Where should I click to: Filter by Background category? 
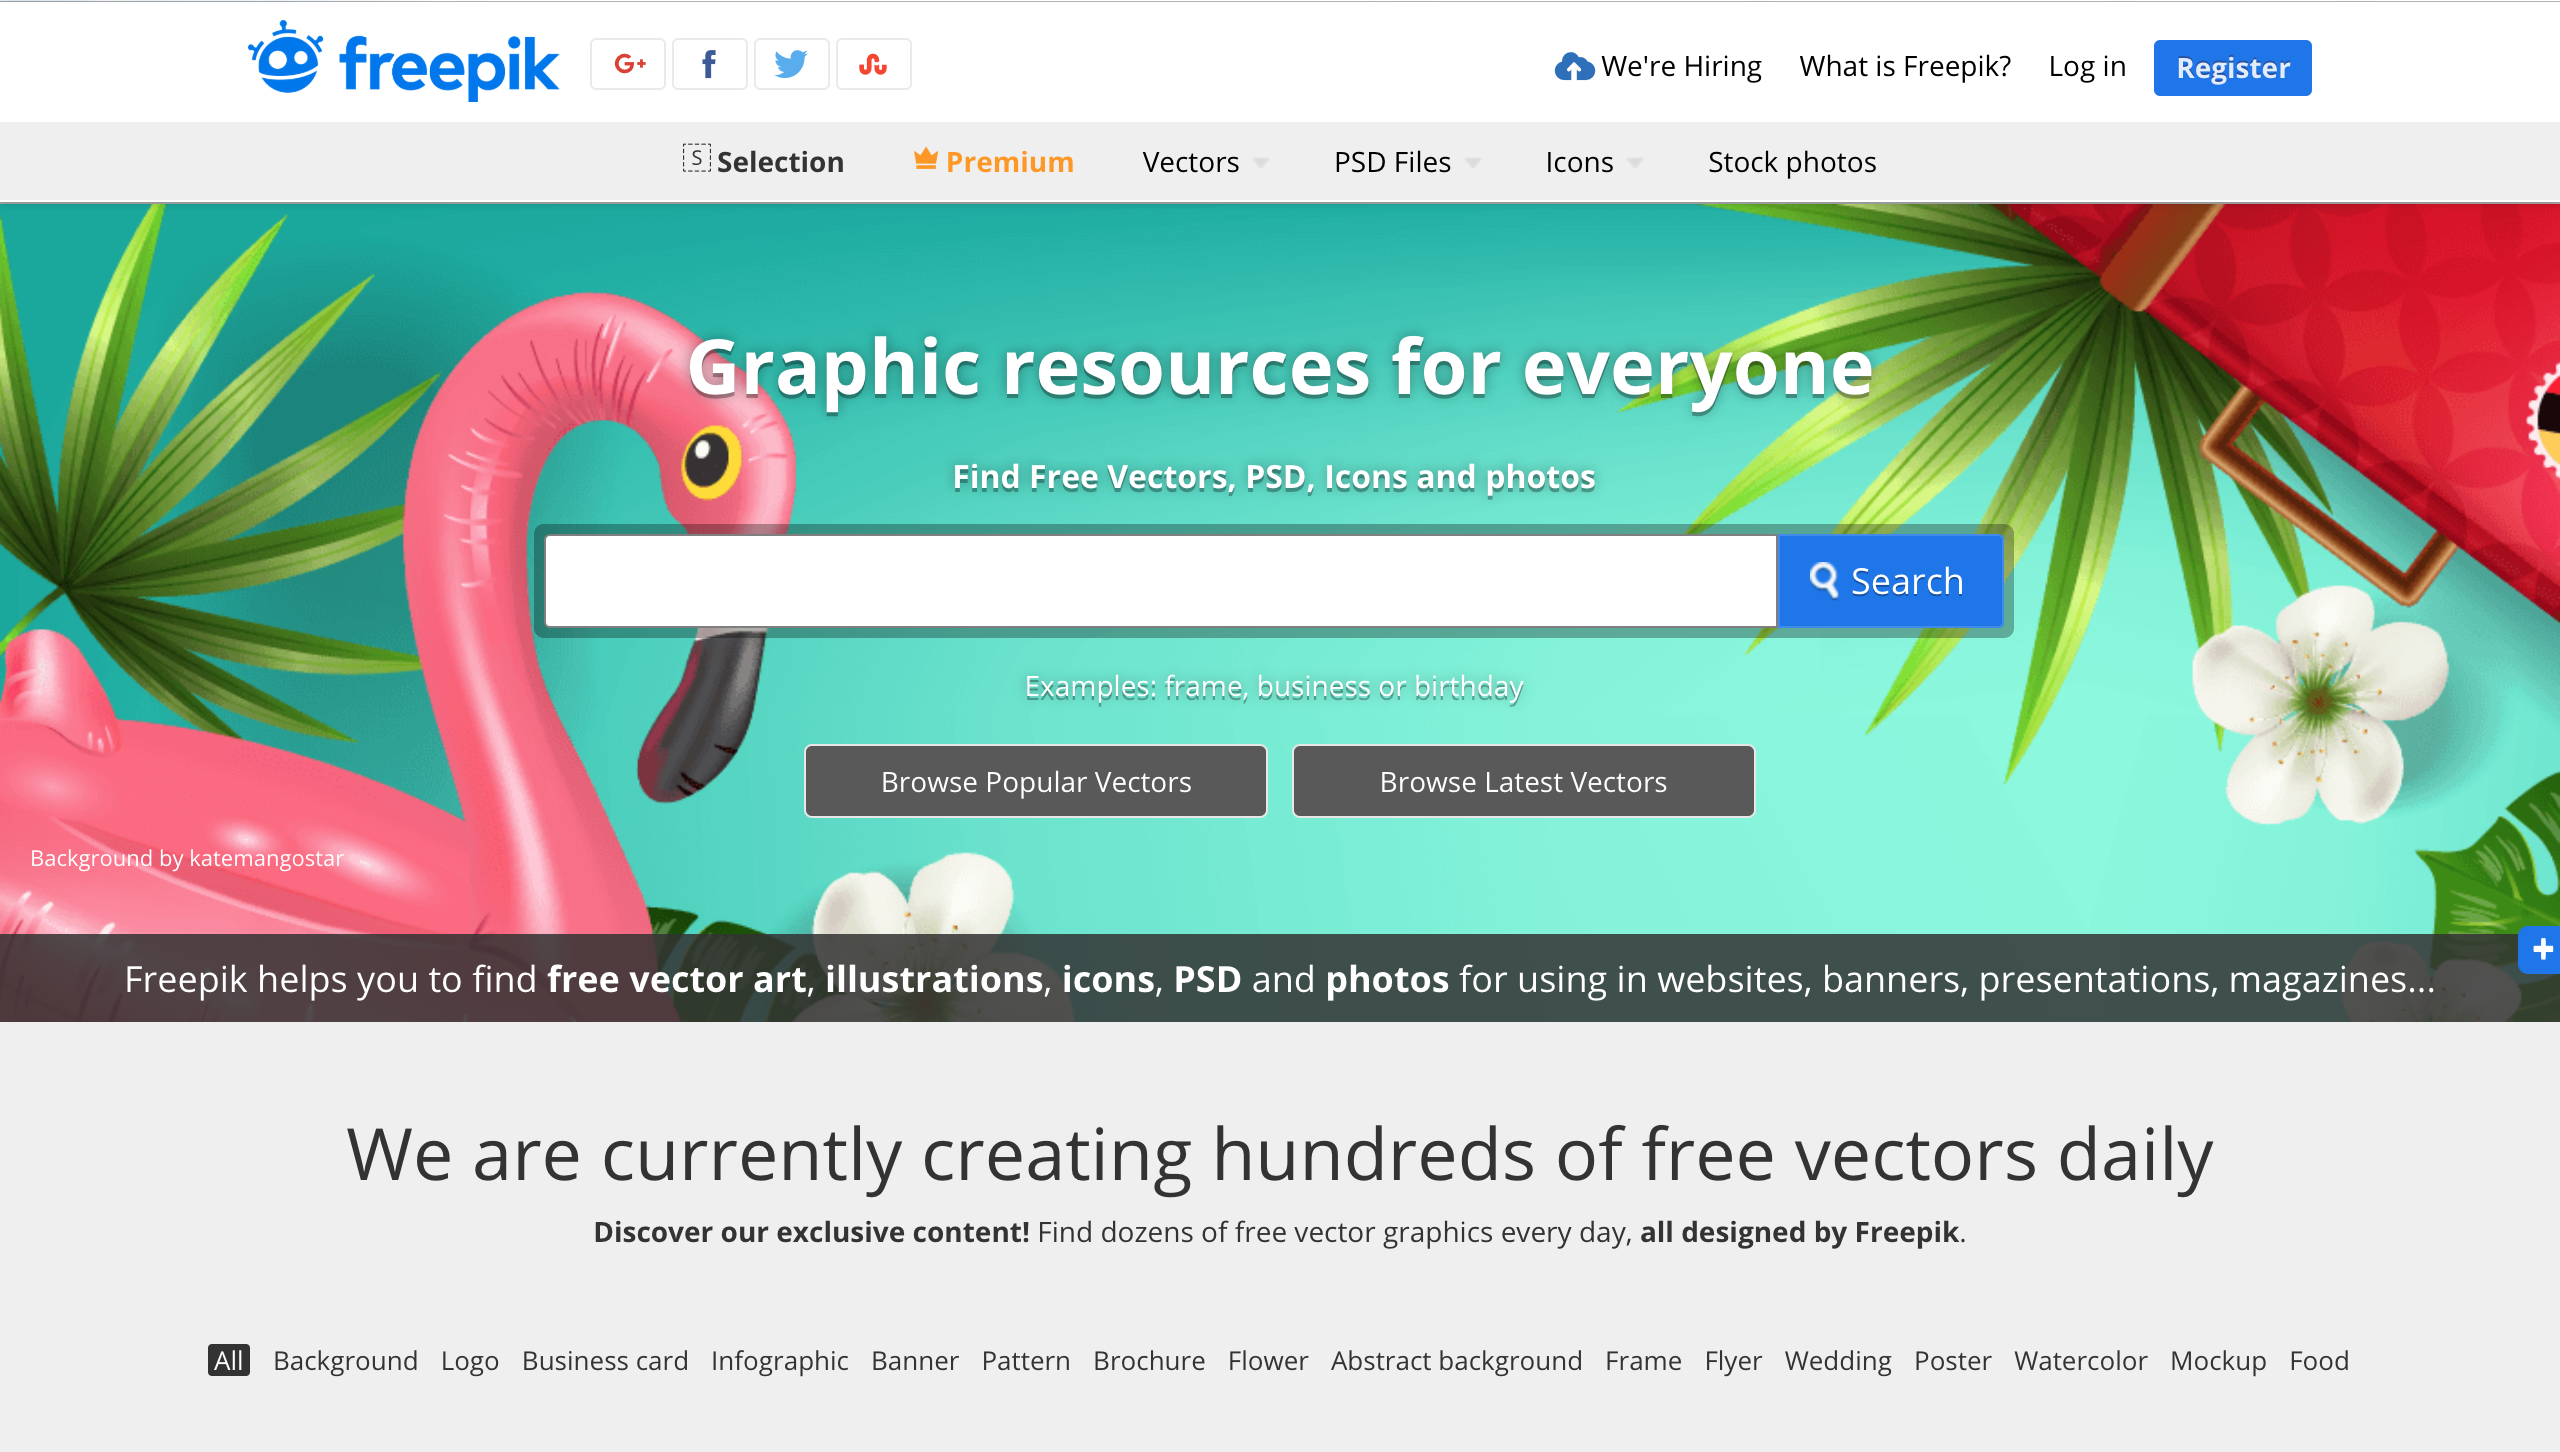pos(345,1360)
